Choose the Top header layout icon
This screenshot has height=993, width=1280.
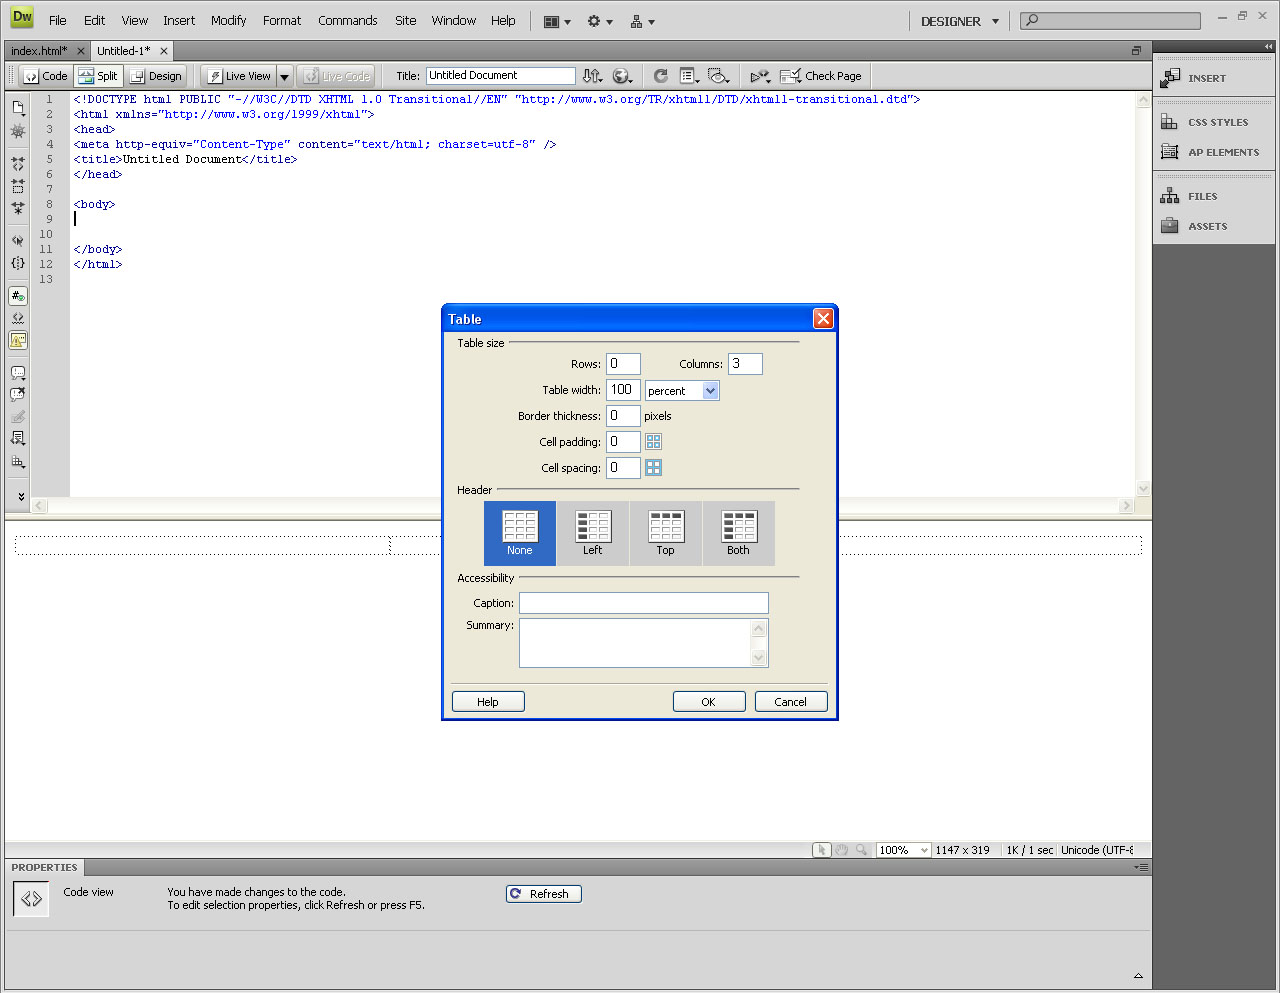coord(666,526)
